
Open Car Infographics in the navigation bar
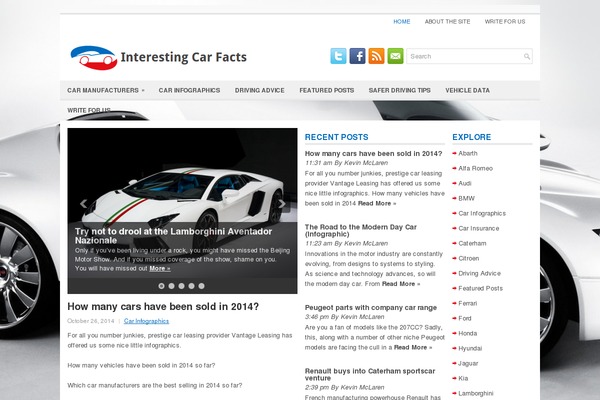(x=189, y=90)
